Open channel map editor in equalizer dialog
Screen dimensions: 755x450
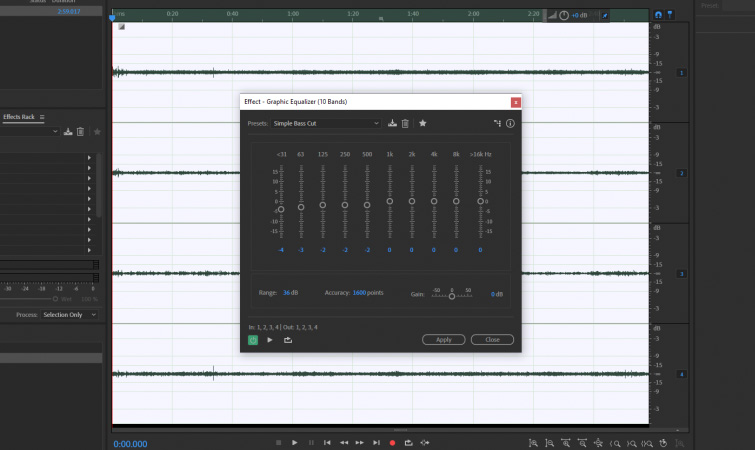[497, 123]
